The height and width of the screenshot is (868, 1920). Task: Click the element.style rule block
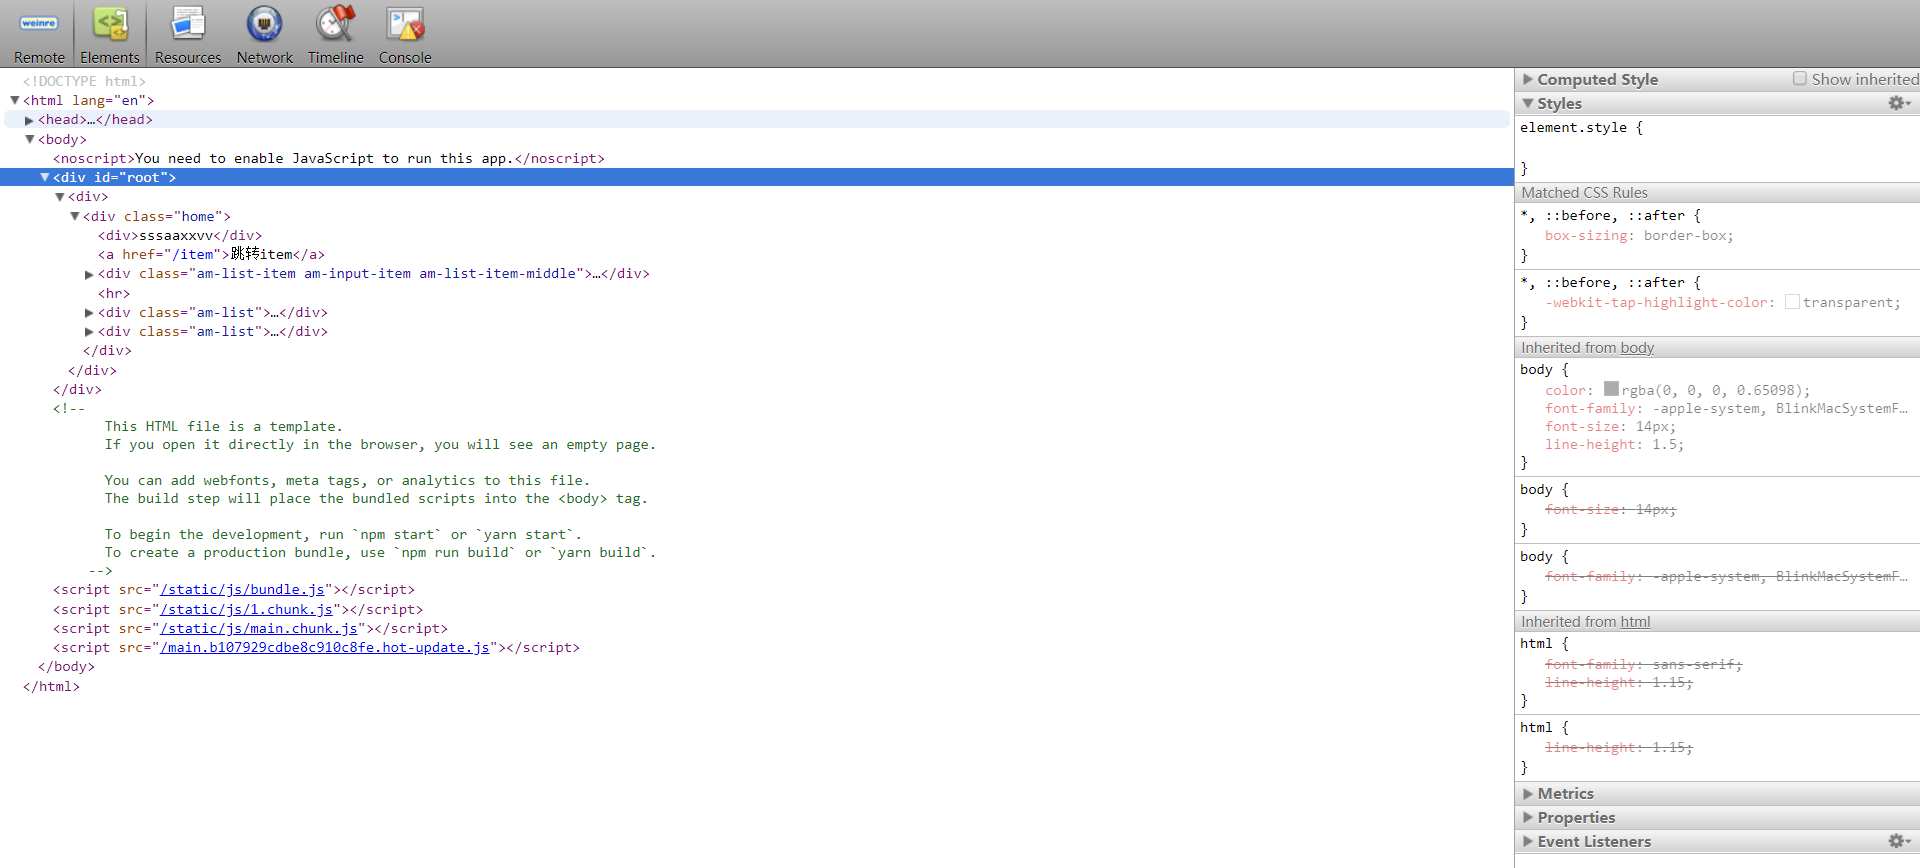click(1717, 147)
